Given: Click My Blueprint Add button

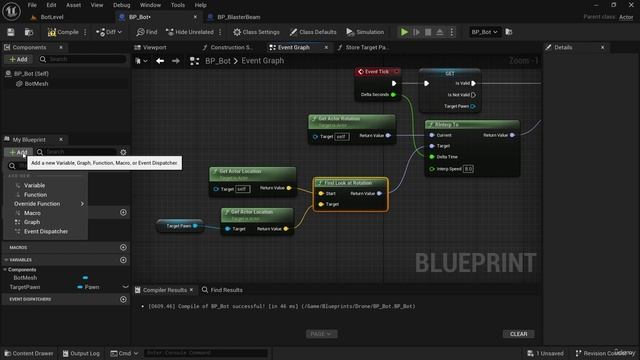Looking at the screenshot, I should 18,152.
